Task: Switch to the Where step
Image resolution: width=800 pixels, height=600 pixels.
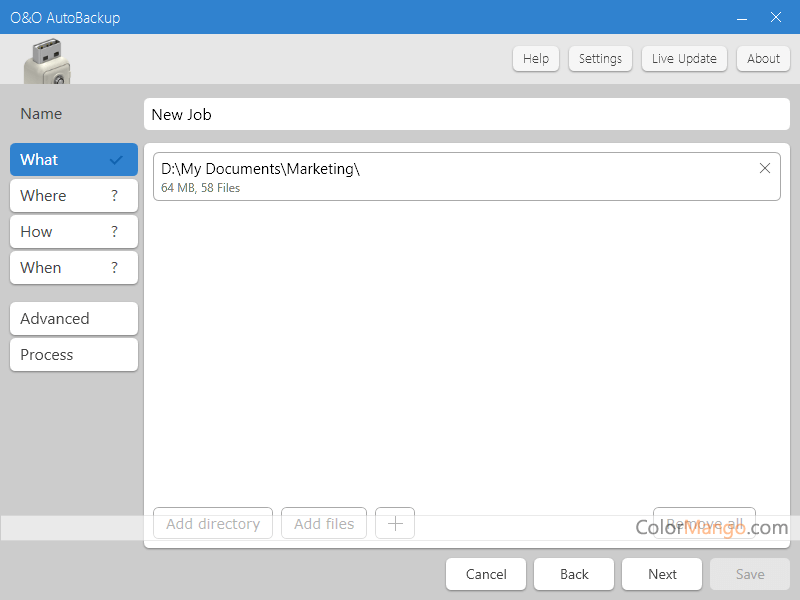Action: pyautogui.click(x=74, y=196)
